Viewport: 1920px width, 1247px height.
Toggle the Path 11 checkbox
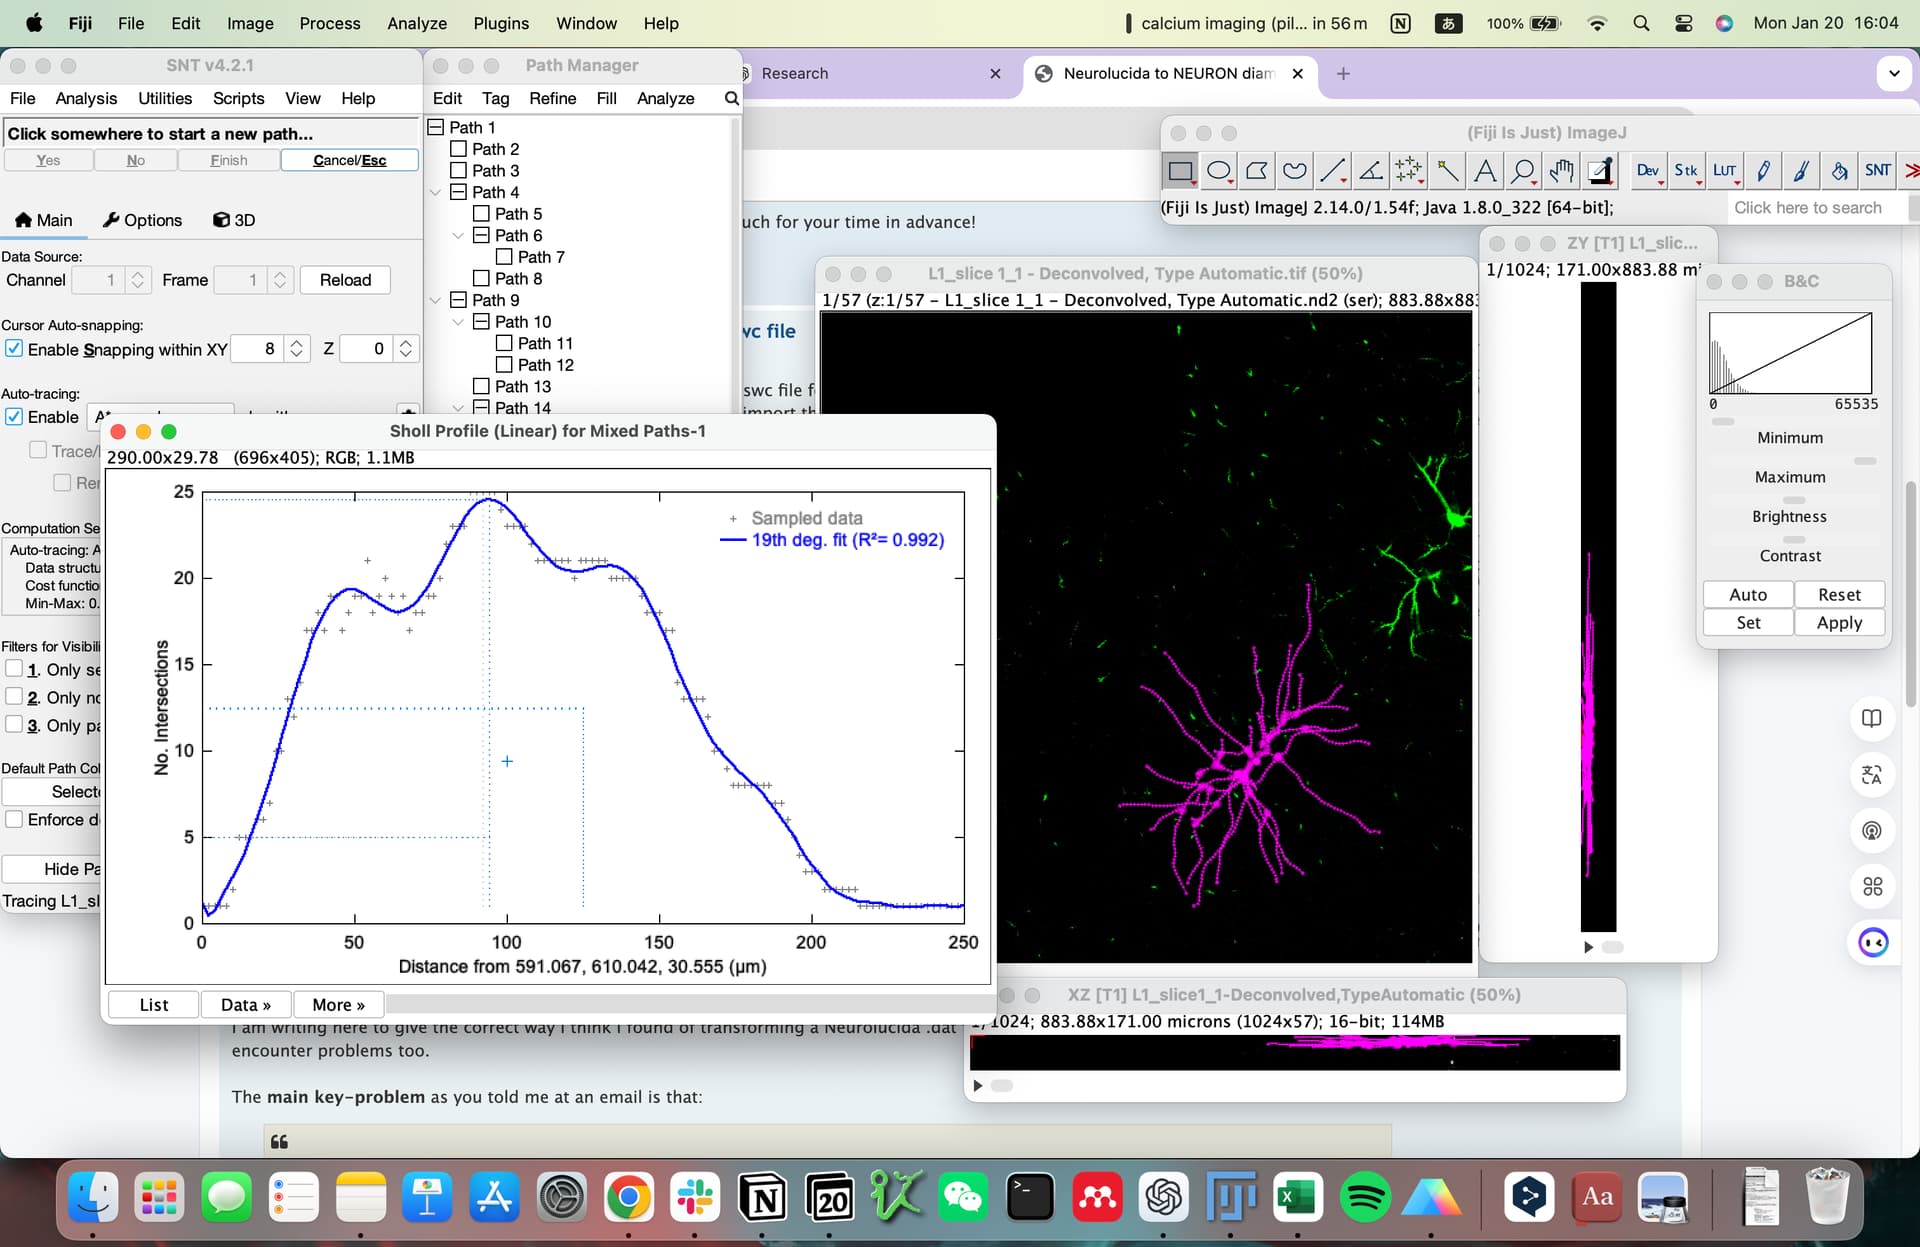506,342
